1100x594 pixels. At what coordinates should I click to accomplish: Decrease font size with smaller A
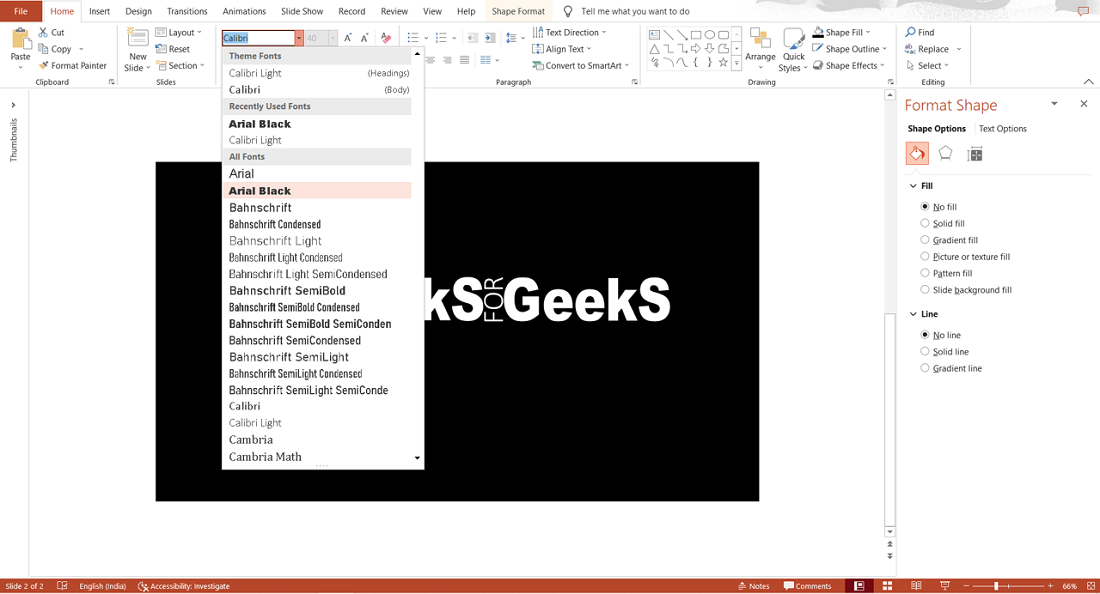tap(364, 38)
